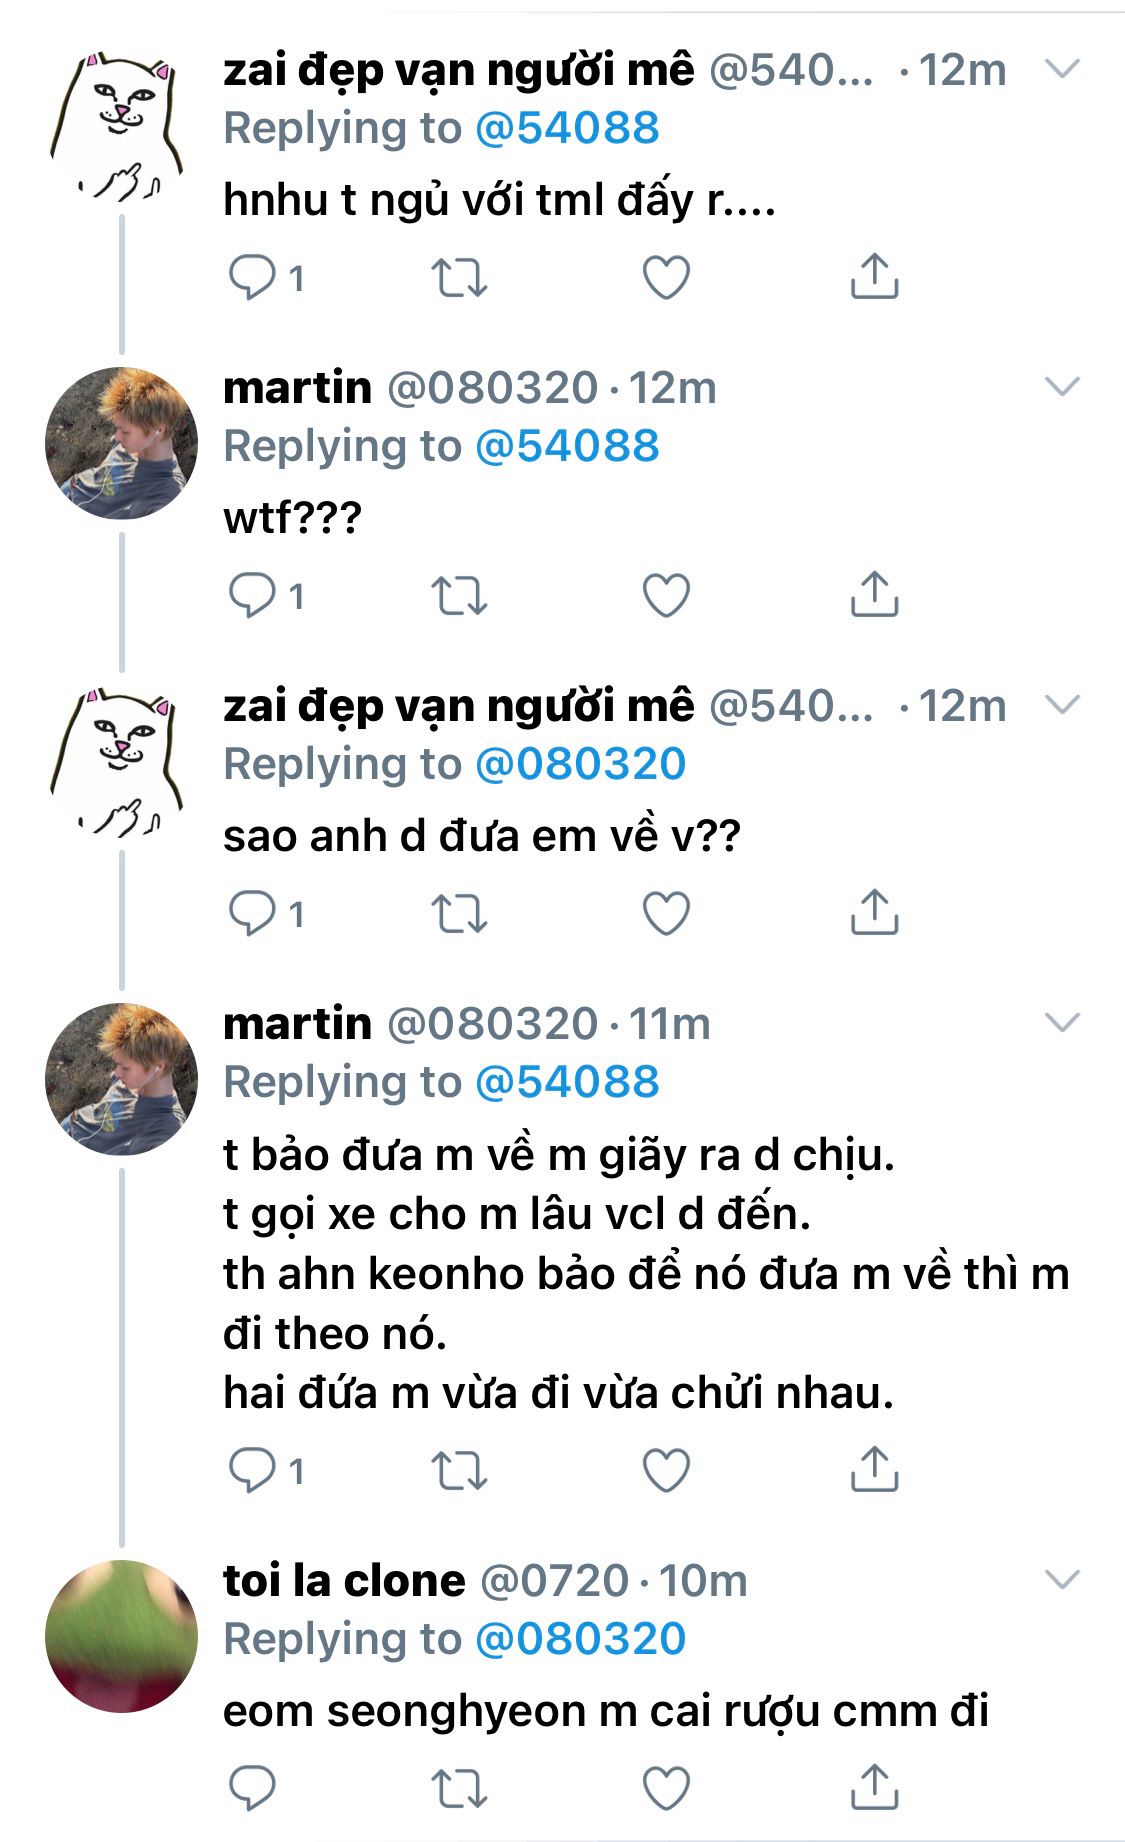Viewport: 1125px width, 1842px height.
Task: Open options chevron on martin's "wtf???" tweet
Action: [1062, 387]
